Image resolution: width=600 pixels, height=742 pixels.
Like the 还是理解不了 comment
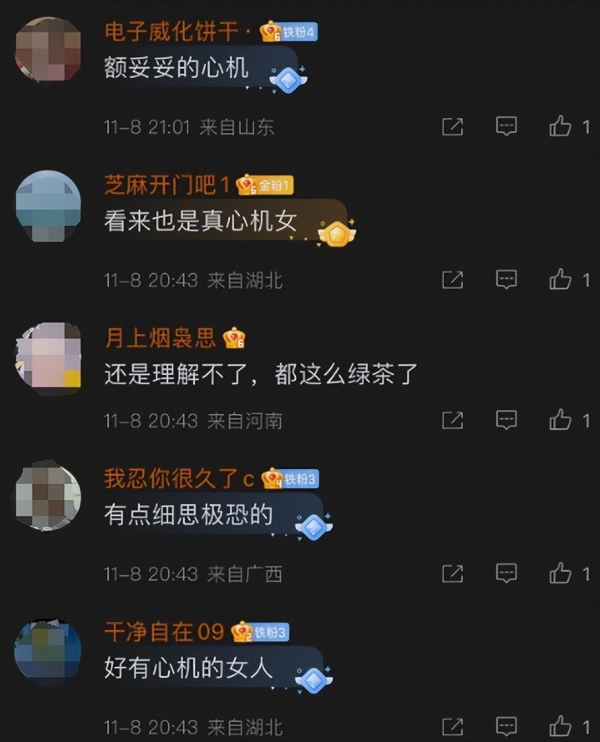point(560,419)
